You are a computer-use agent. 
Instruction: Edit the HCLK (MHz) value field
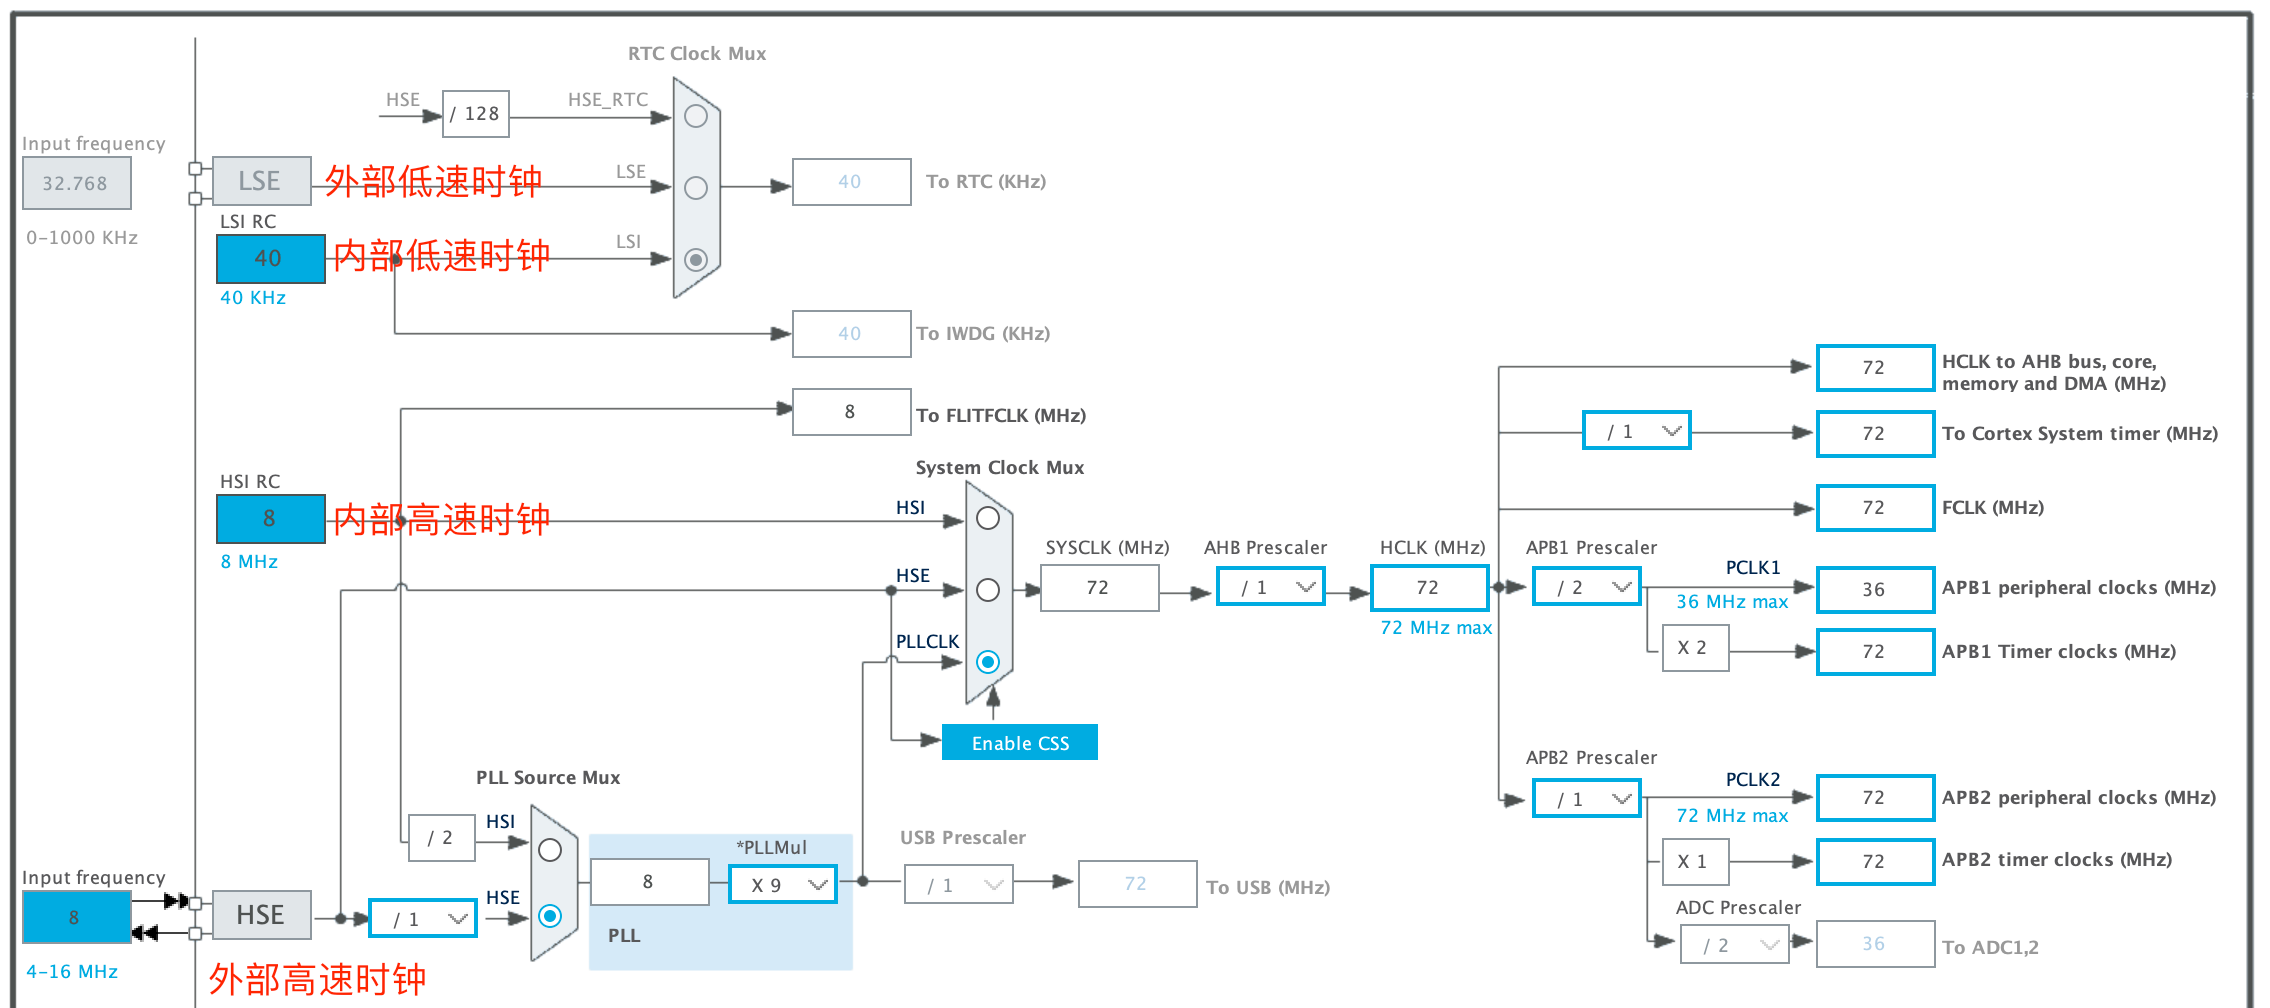point(1430,588)
